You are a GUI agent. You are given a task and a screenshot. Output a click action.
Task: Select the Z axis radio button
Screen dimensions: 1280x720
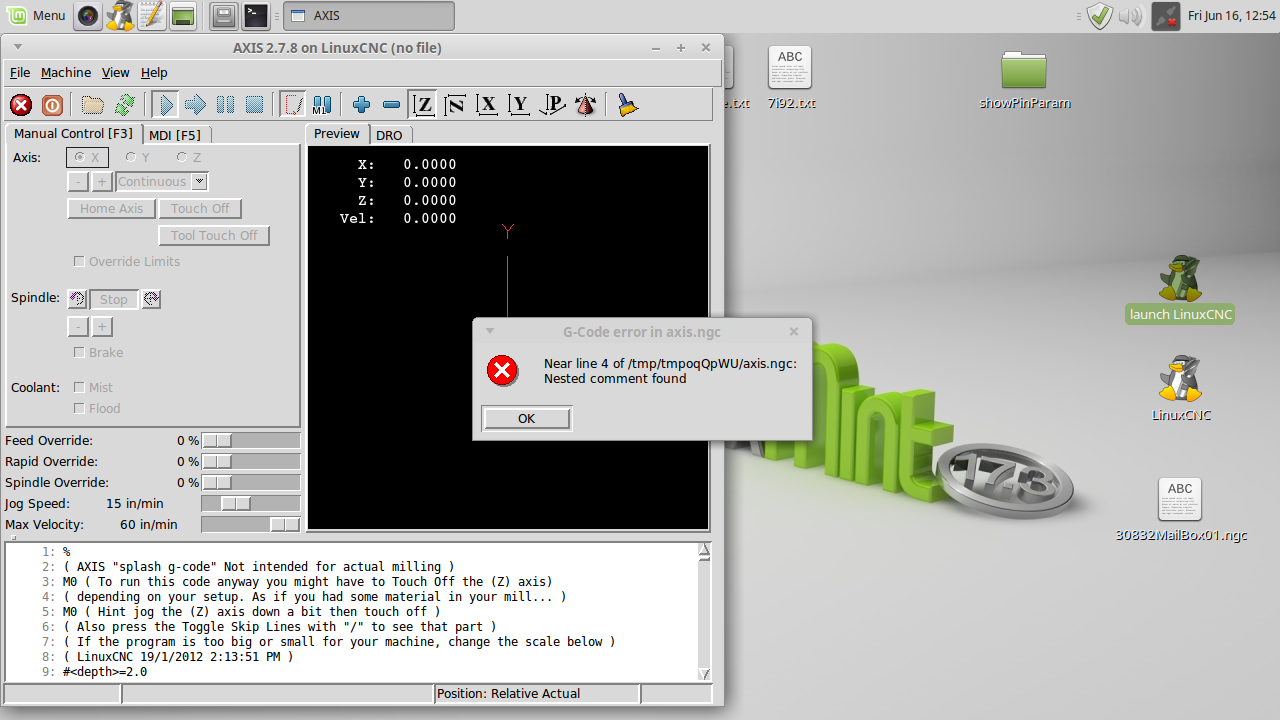tap(189, 157)
